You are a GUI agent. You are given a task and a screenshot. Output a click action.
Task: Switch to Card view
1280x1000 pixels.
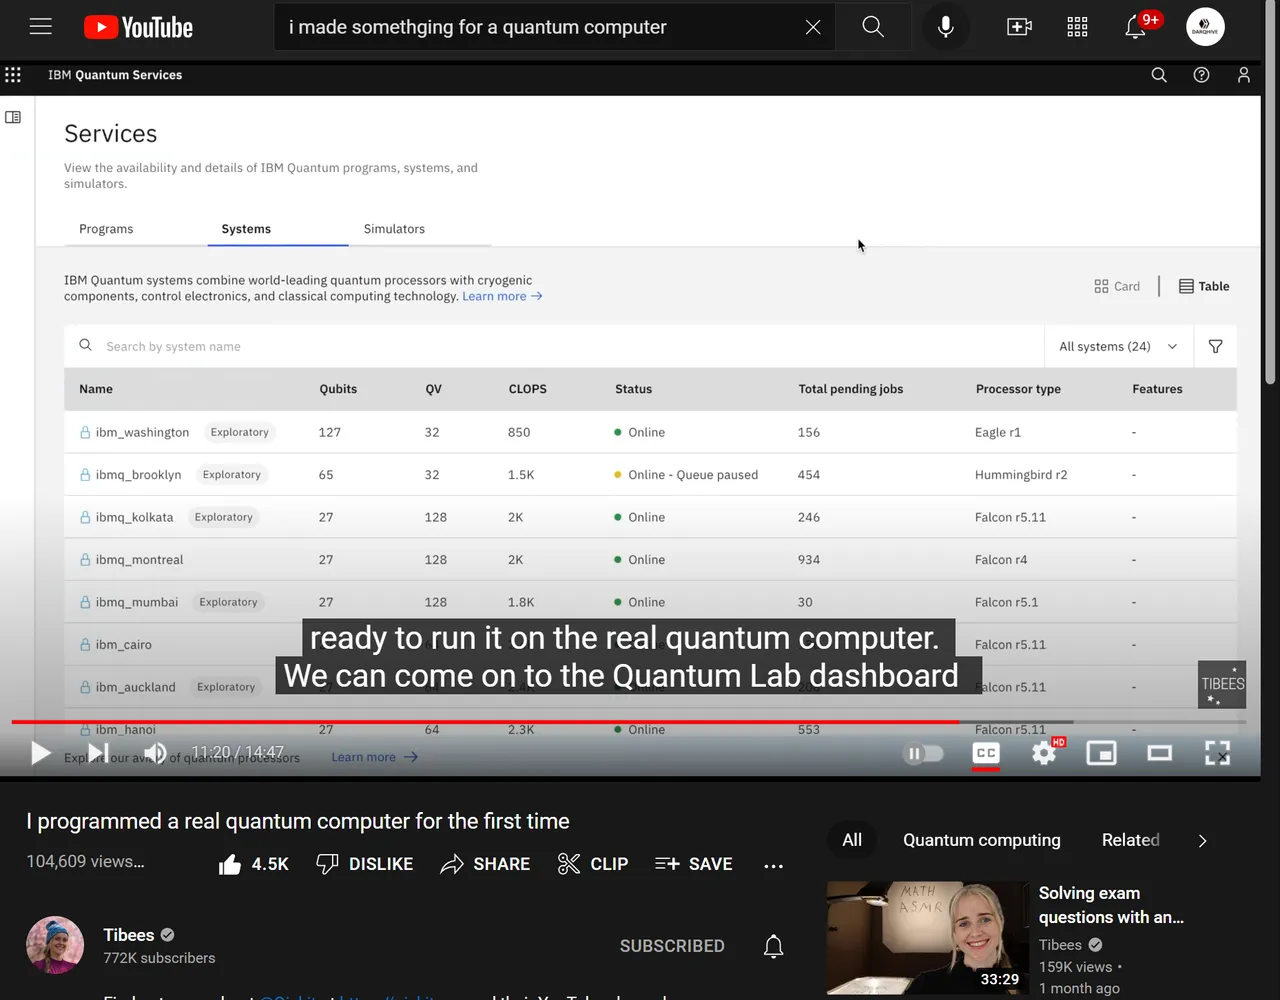tap(1117, 286)
